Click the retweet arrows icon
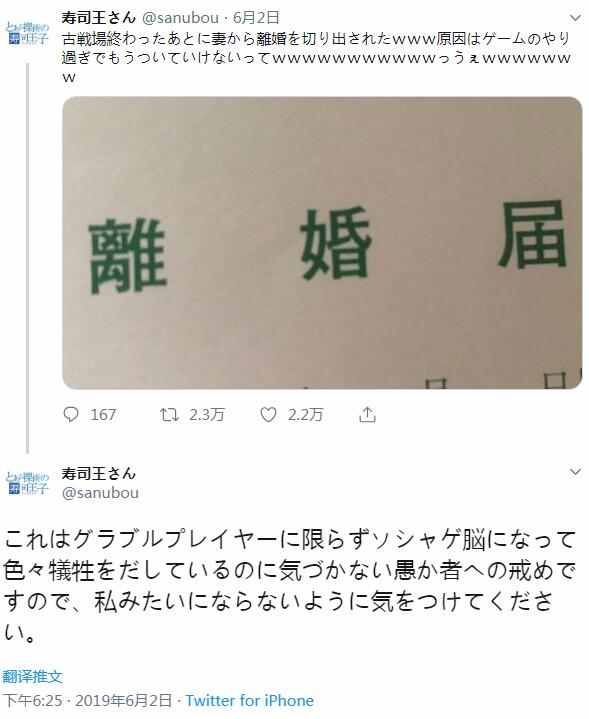The image size is (589, 719). 169,415
